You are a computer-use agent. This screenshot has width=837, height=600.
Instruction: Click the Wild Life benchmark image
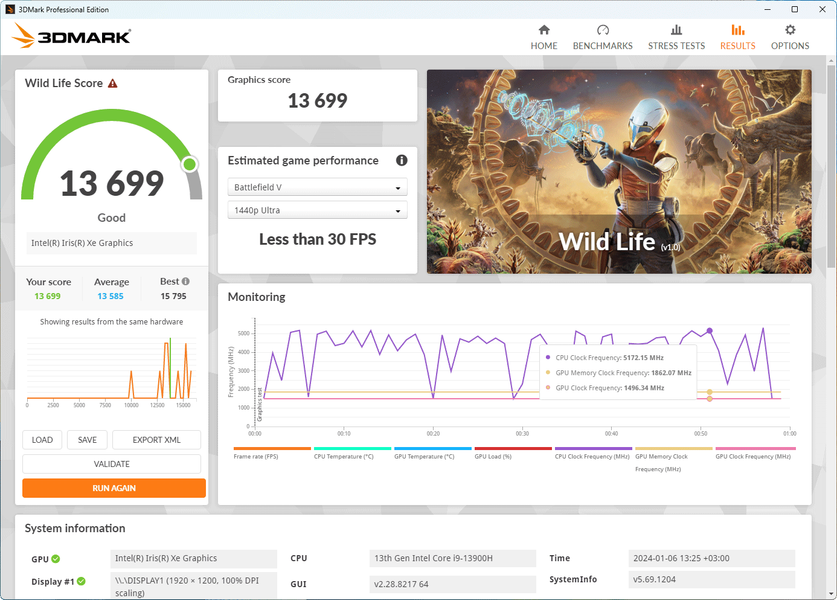click(619, 172)
